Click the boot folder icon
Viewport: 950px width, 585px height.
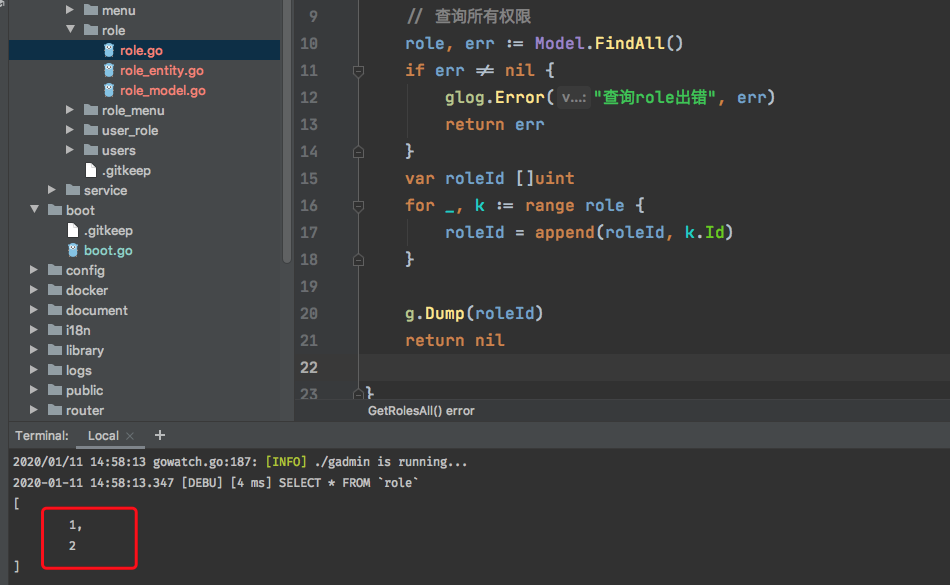55,210
